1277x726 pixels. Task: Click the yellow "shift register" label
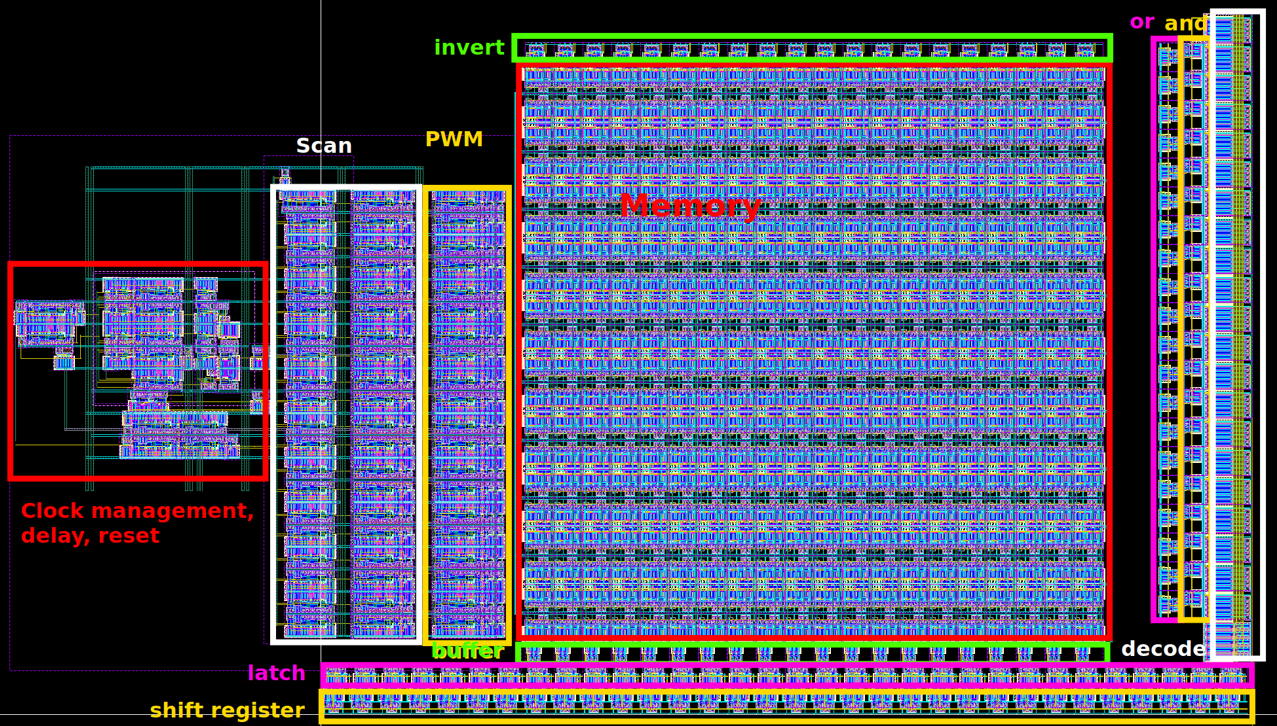pyautogui.click(x=227, y=711)
